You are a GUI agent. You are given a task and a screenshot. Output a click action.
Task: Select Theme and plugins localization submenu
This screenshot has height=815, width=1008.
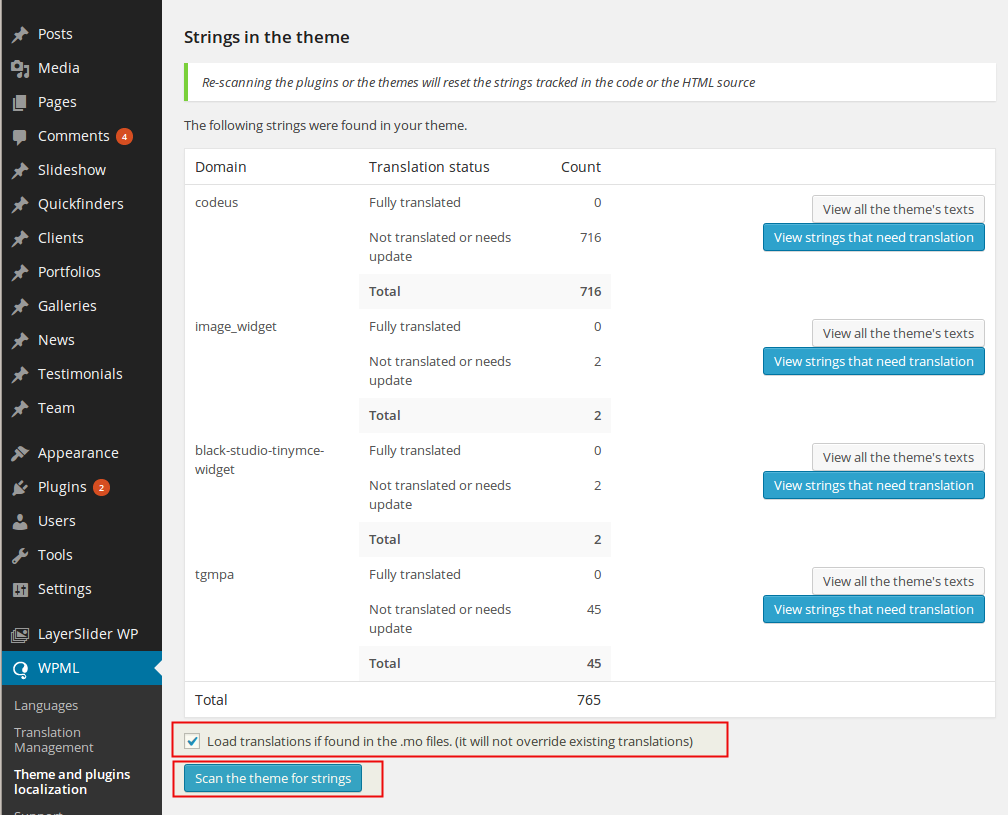[x=72, y=782]
